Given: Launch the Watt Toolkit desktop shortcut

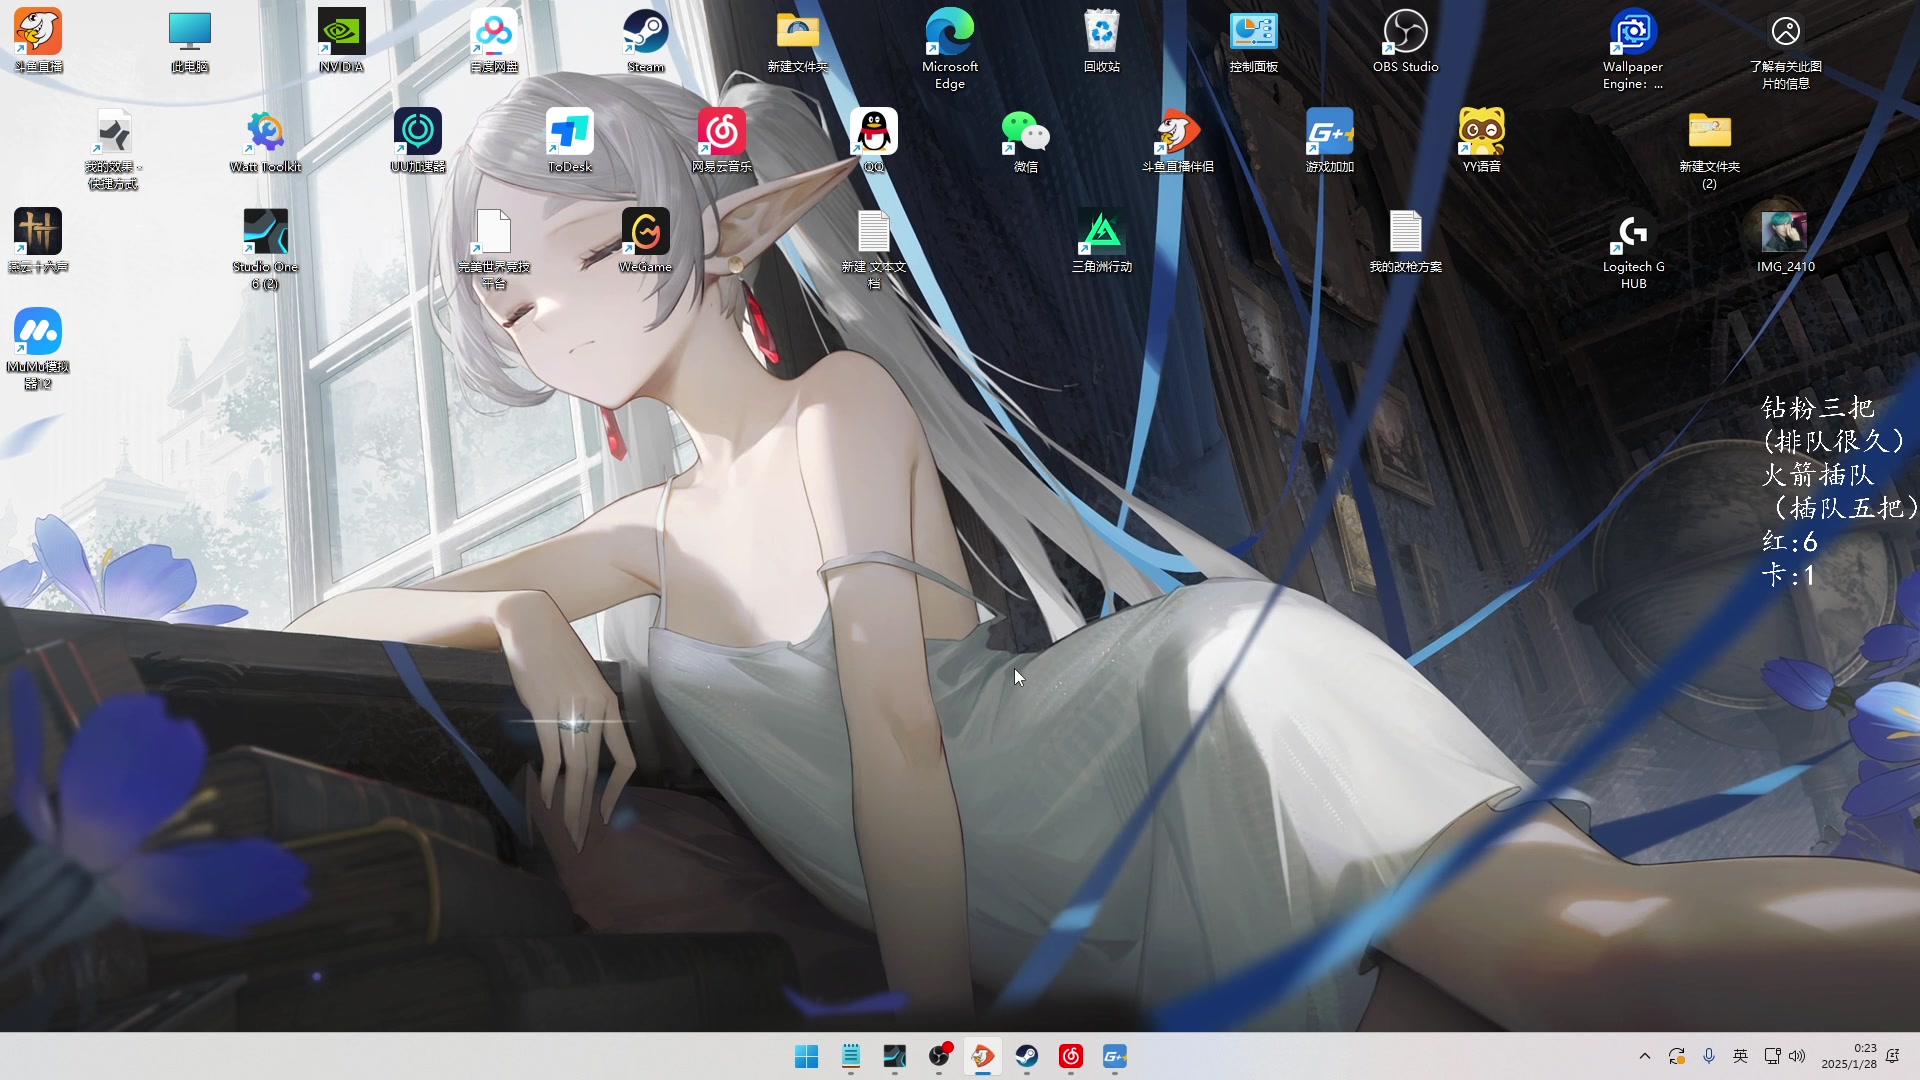Looking at the screenshot, I should click(266, 141).
